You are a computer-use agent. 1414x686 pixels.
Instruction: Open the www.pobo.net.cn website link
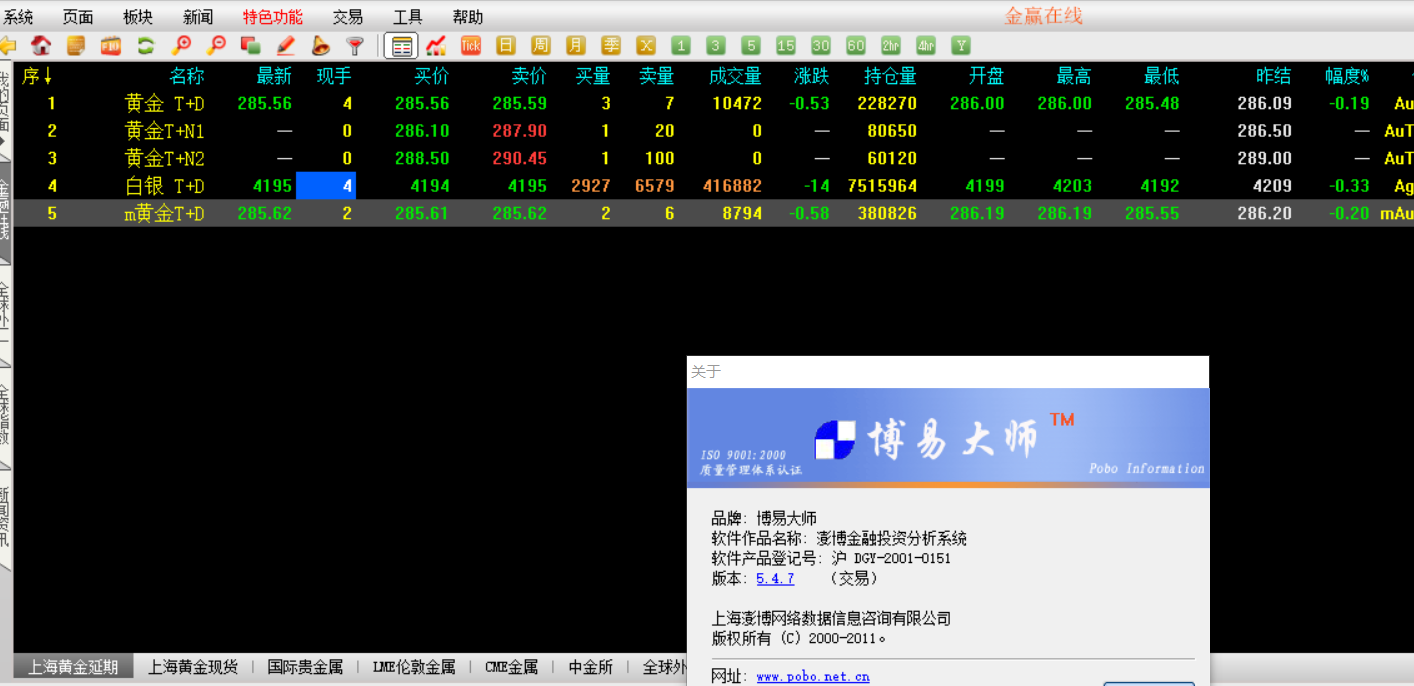[x=812, y=677]
